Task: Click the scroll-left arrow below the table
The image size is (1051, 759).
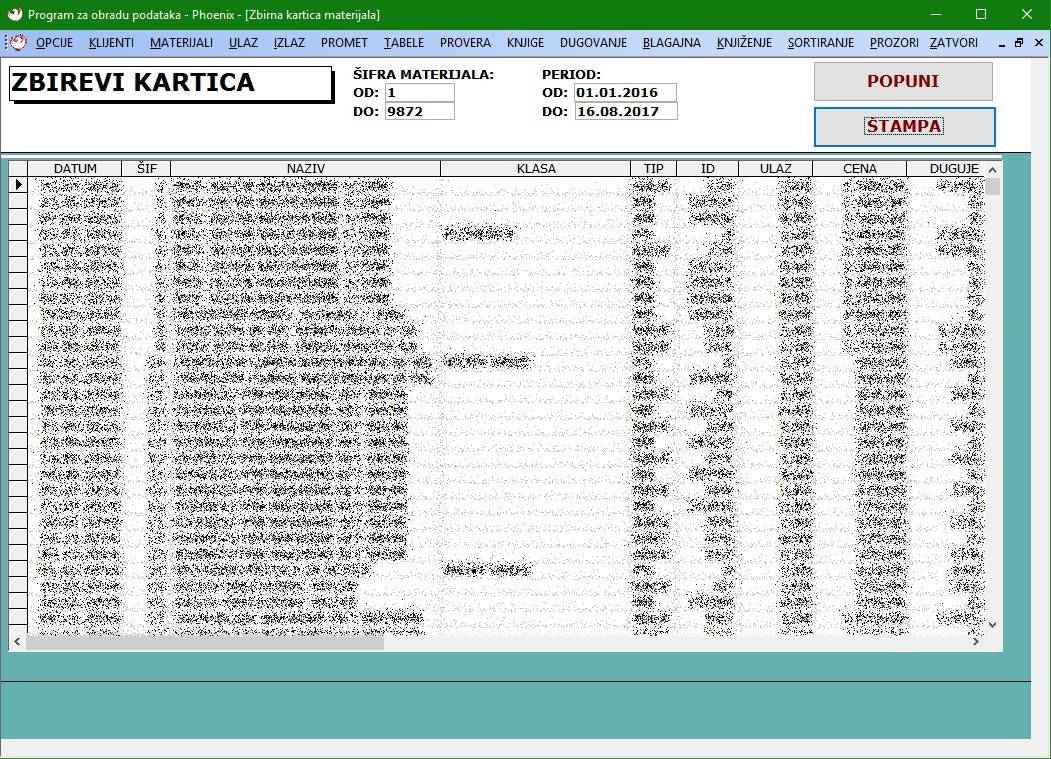Action: pos(17,642)
